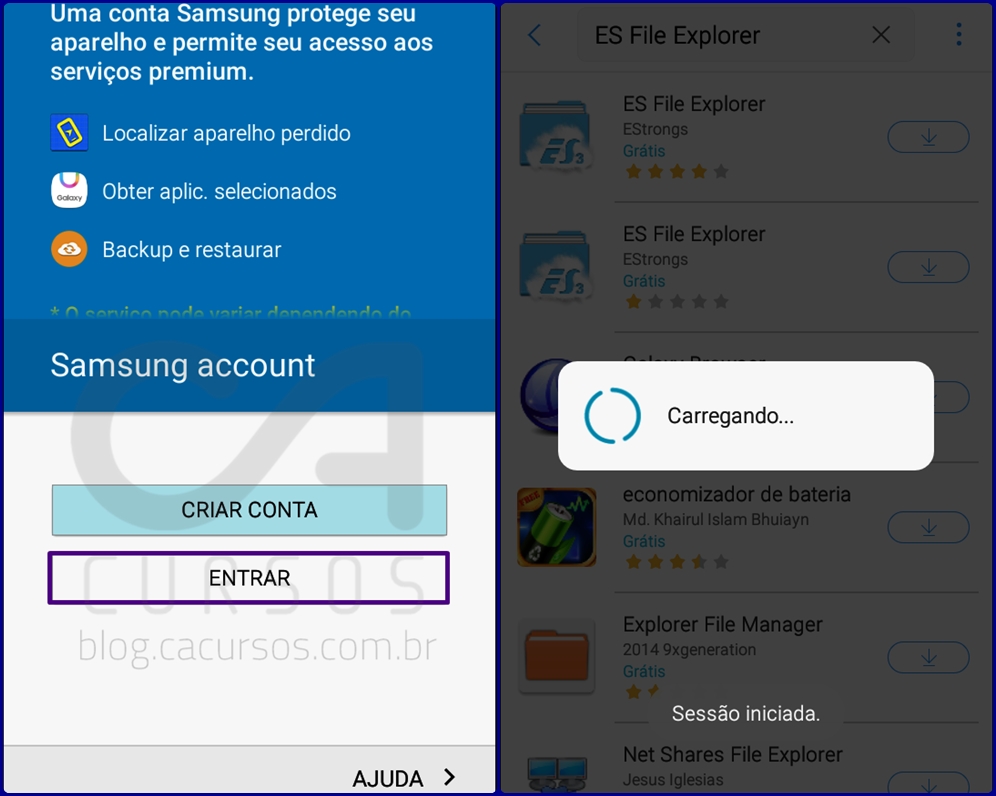Click the CRIAR CONTA button
This screenshot has height=796, width=996.
pyautogui.click(x=249, y=509)
